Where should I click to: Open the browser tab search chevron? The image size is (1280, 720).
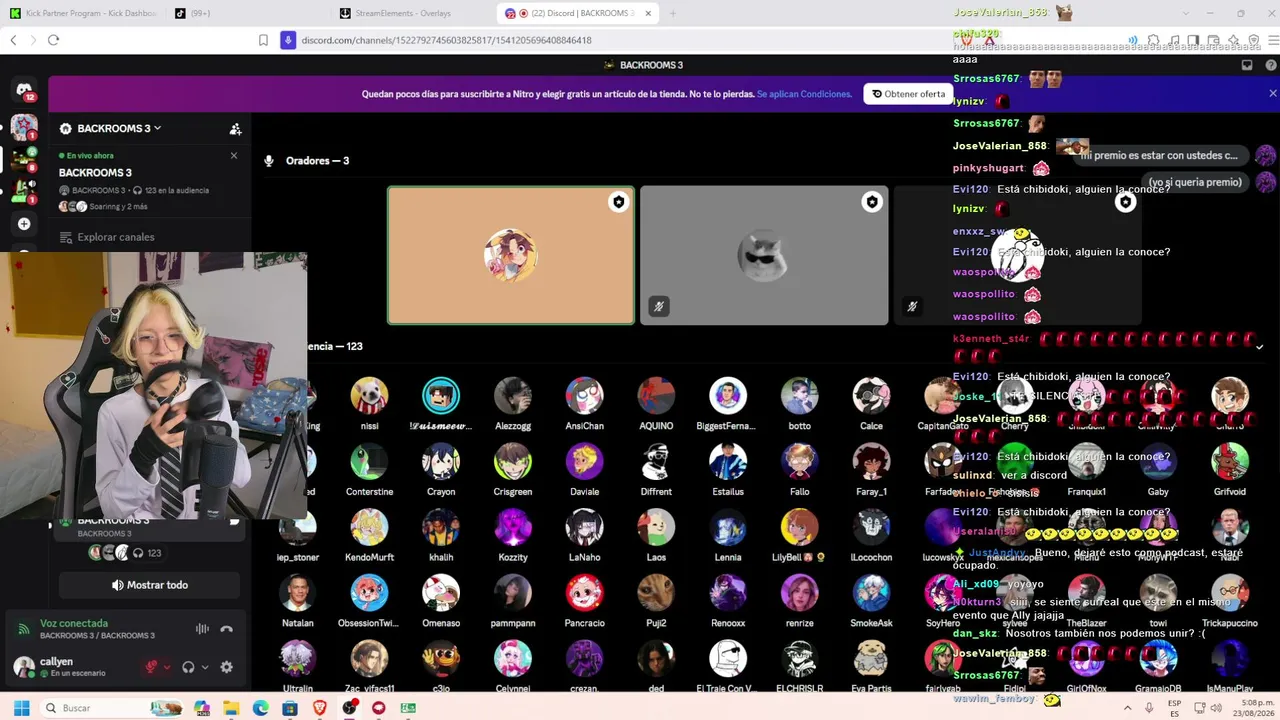point(1184,14)
